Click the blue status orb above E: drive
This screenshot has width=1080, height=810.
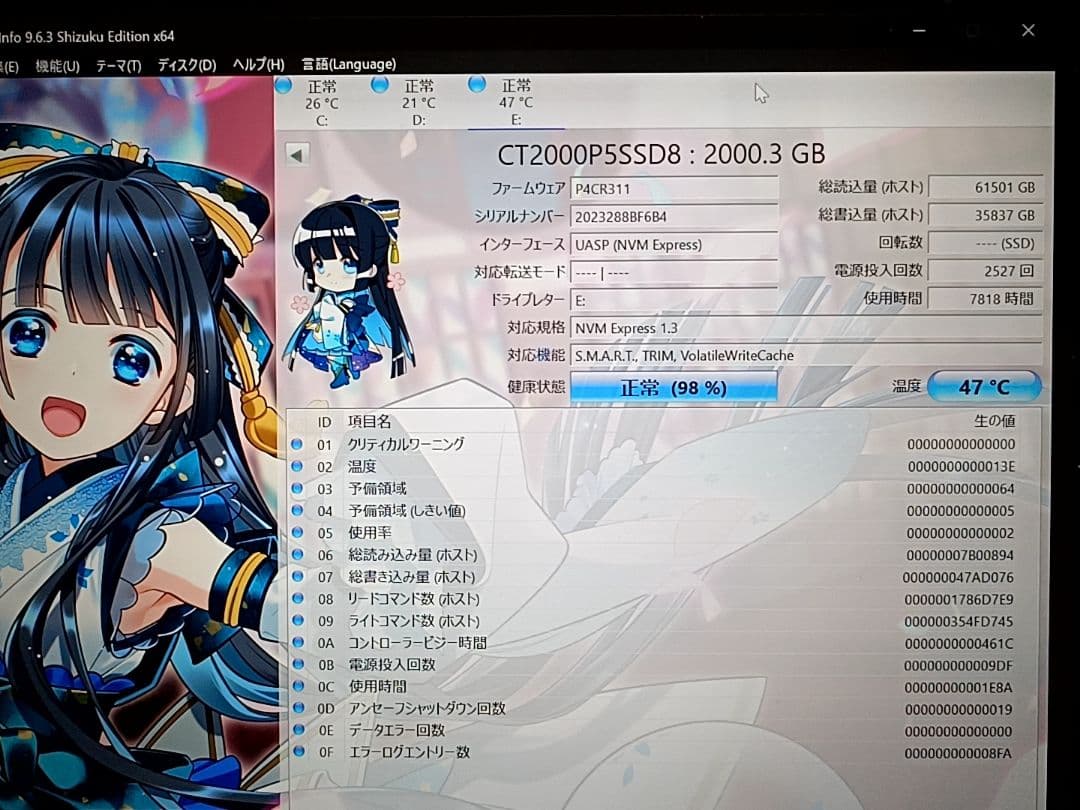click(477, 84)
